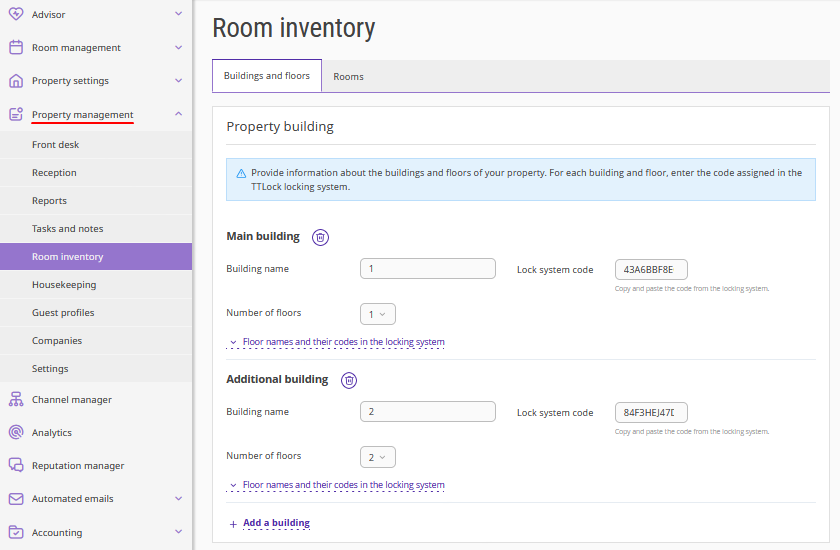Click the Main building lock system code field

coord(651,269)
